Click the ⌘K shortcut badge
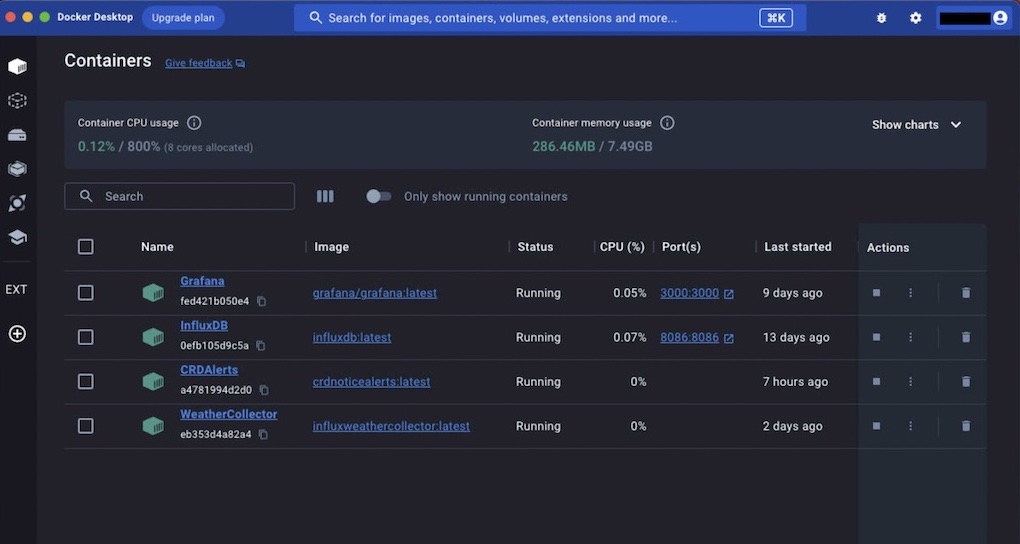Screen dimensions: 1020x544 776,18
